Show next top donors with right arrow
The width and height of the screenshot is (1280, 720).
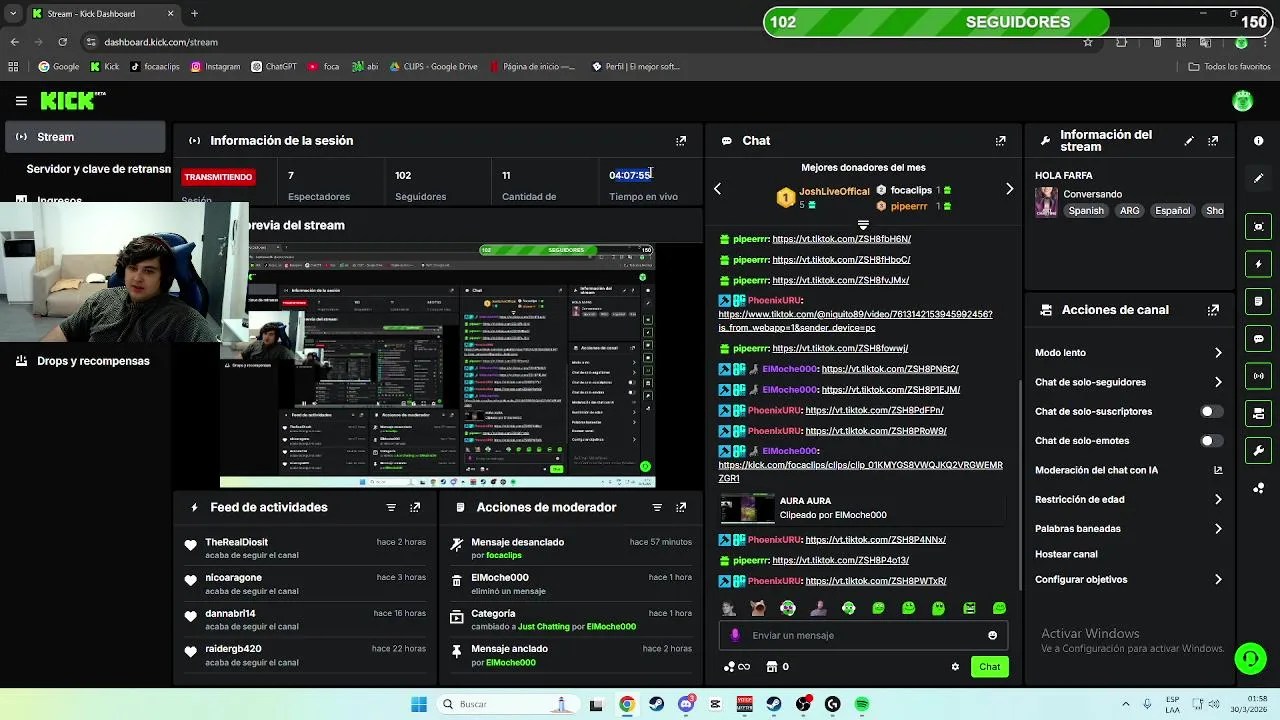click(x=1009, y=189)
